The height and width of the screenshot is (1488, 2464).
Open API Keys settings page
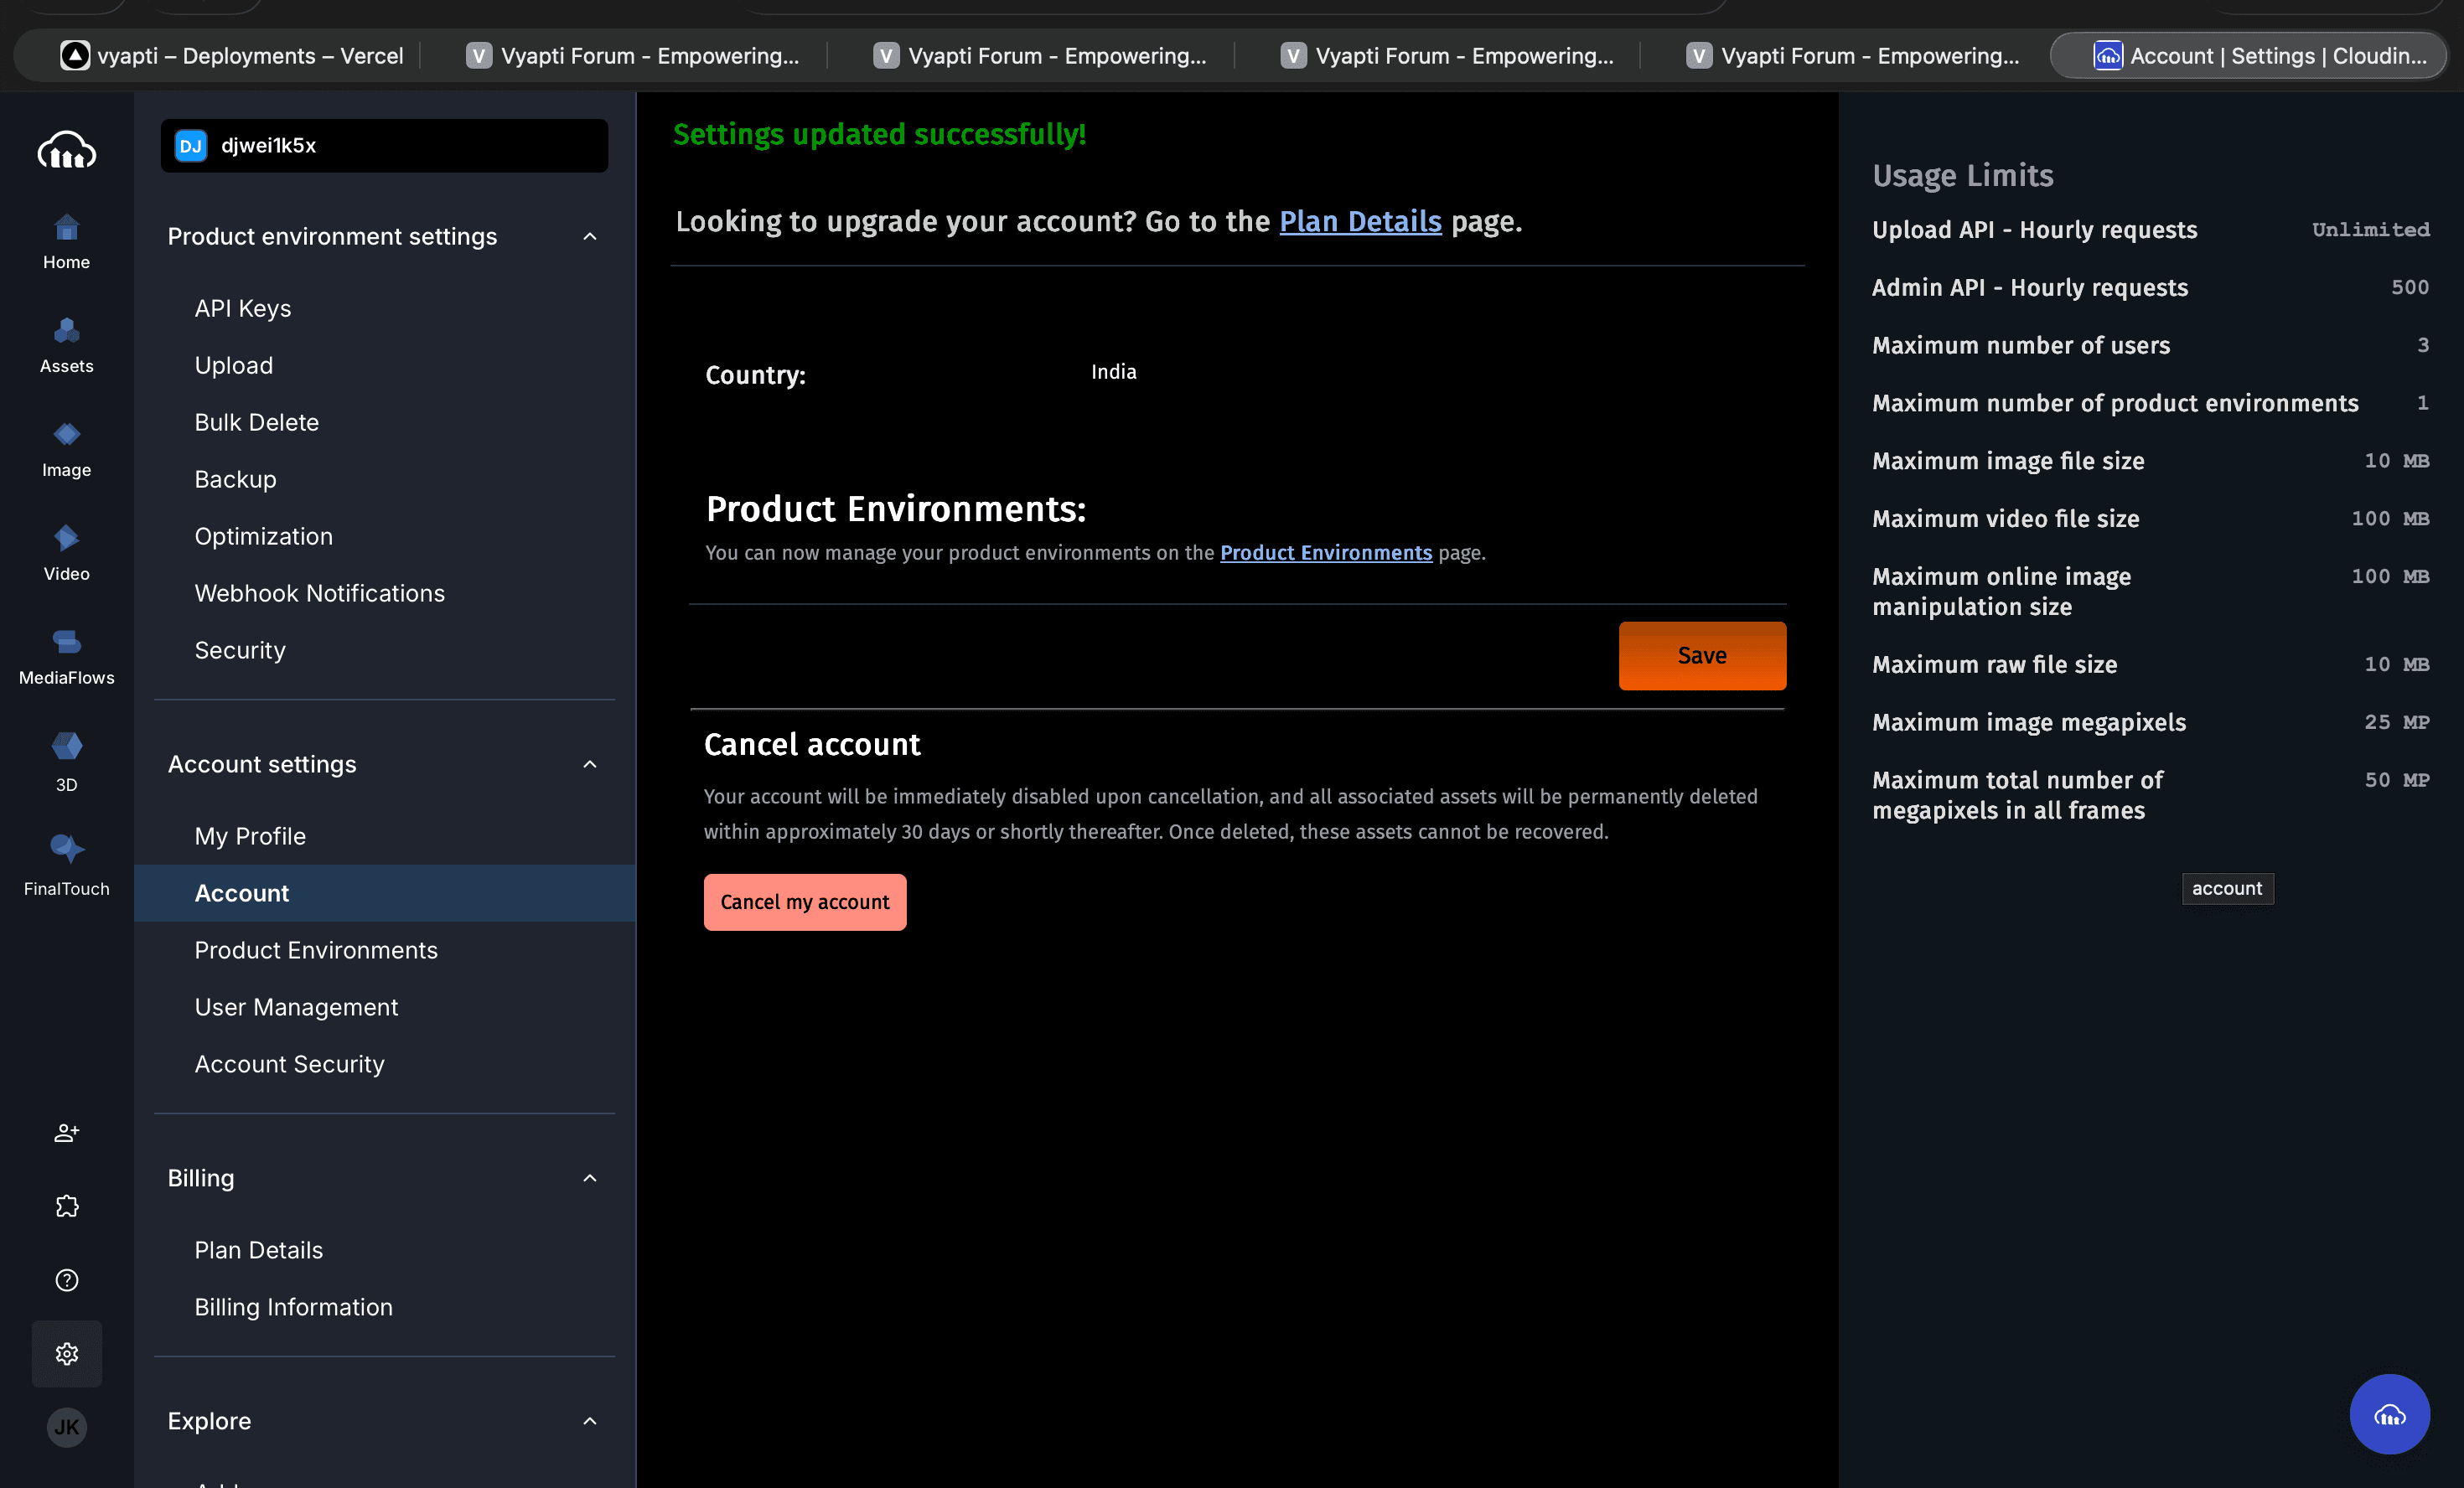[242, 309]
